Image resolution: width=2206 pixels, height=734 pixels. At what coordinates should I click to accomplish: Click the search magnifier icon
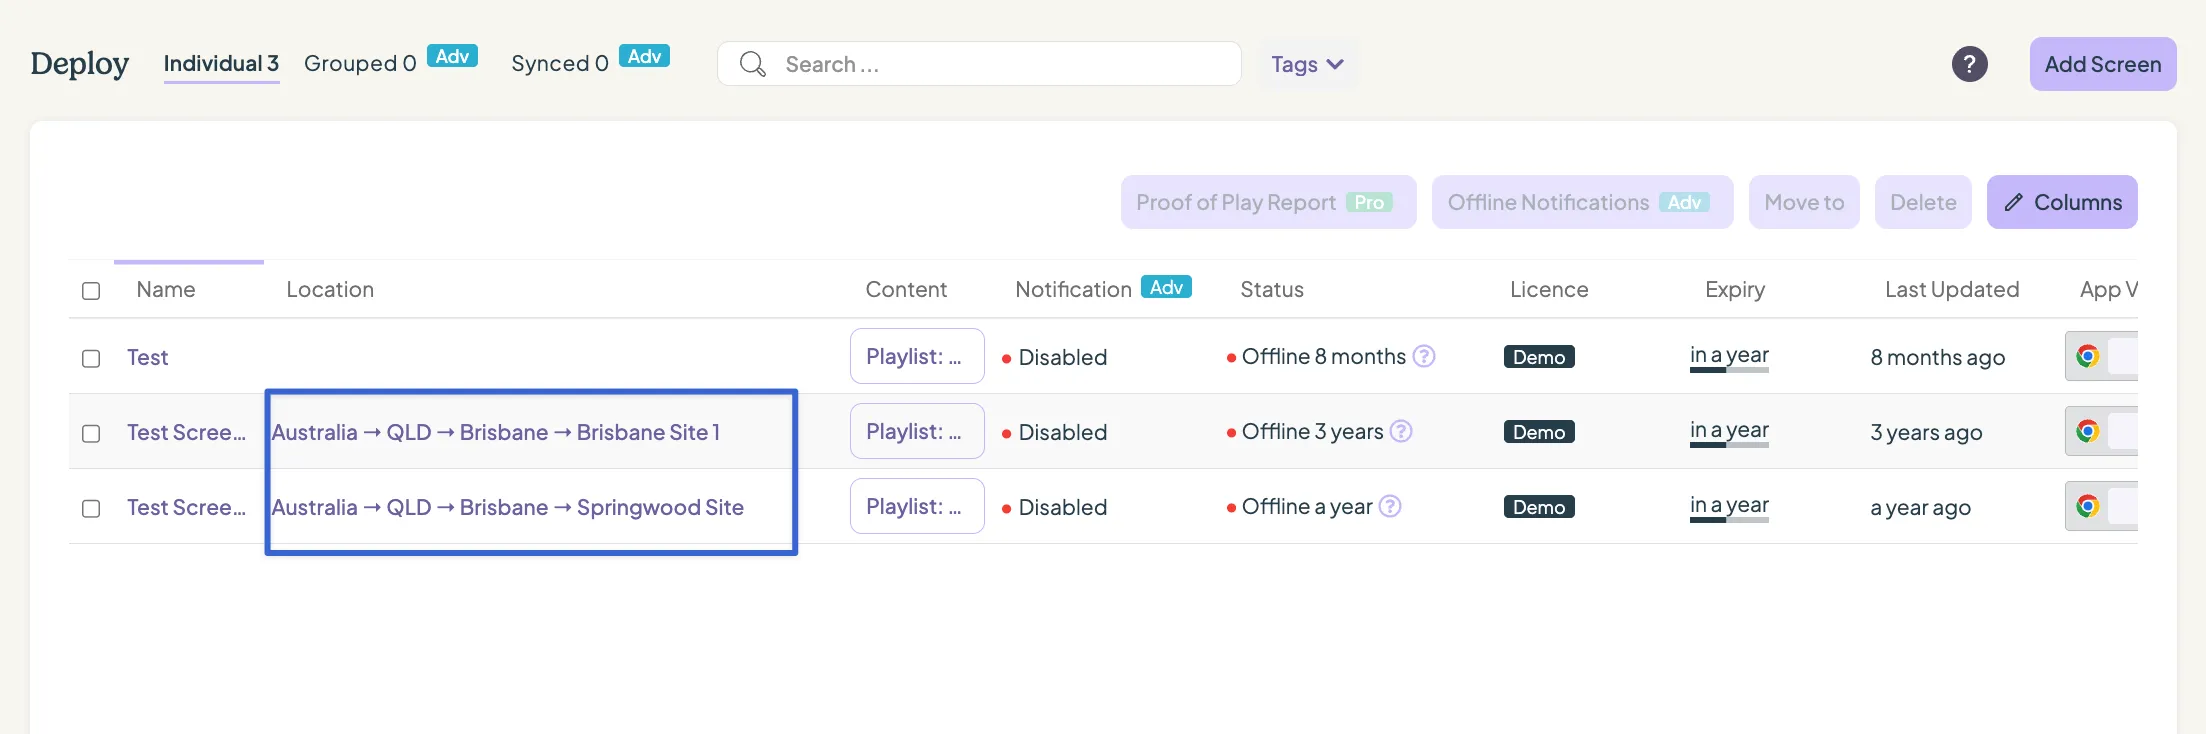tap(752, 64)
